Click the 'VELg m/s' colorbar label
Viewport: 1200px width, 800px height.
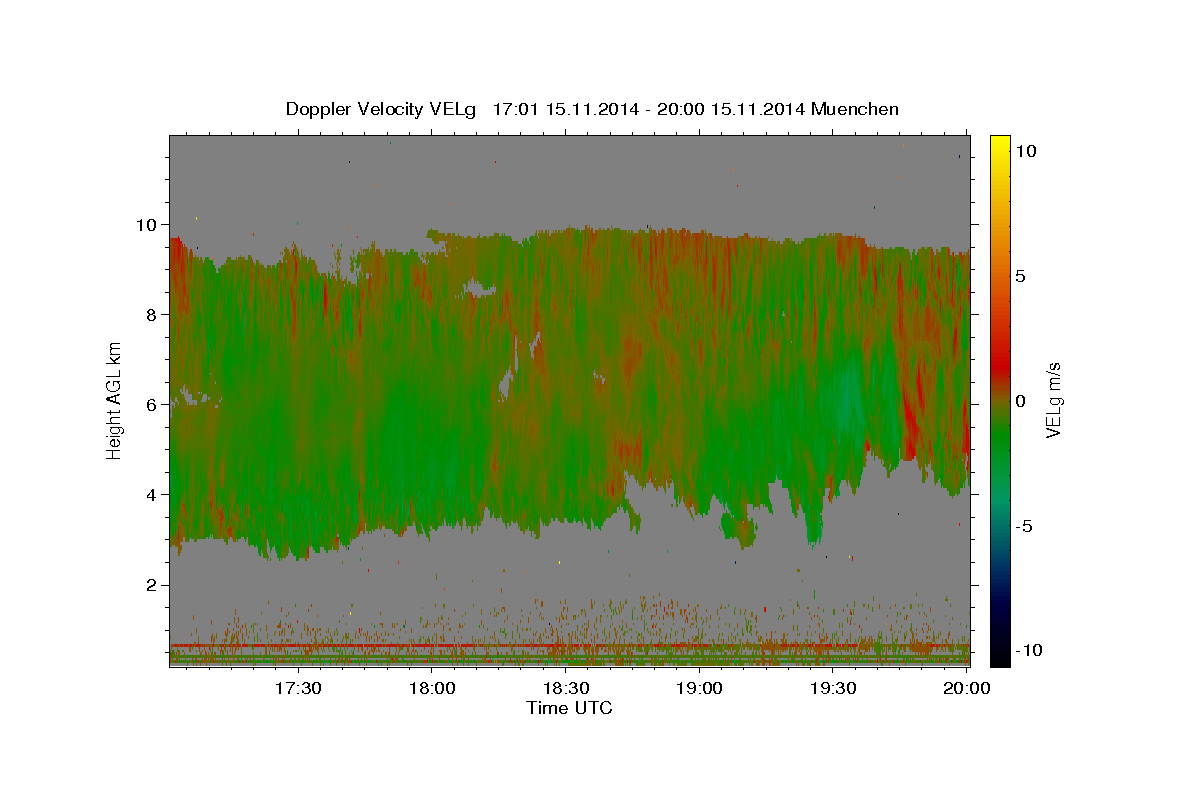coord(1054,400)
